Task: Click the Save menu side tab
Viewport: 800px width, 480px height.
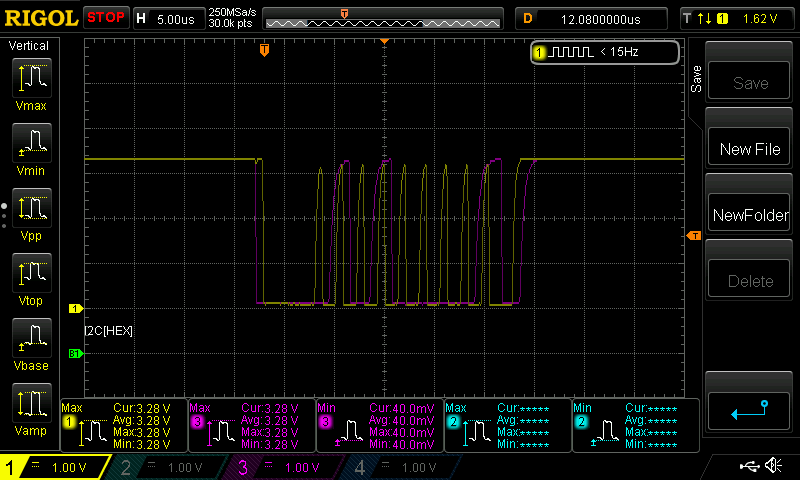Action: (x=696, y=79)
